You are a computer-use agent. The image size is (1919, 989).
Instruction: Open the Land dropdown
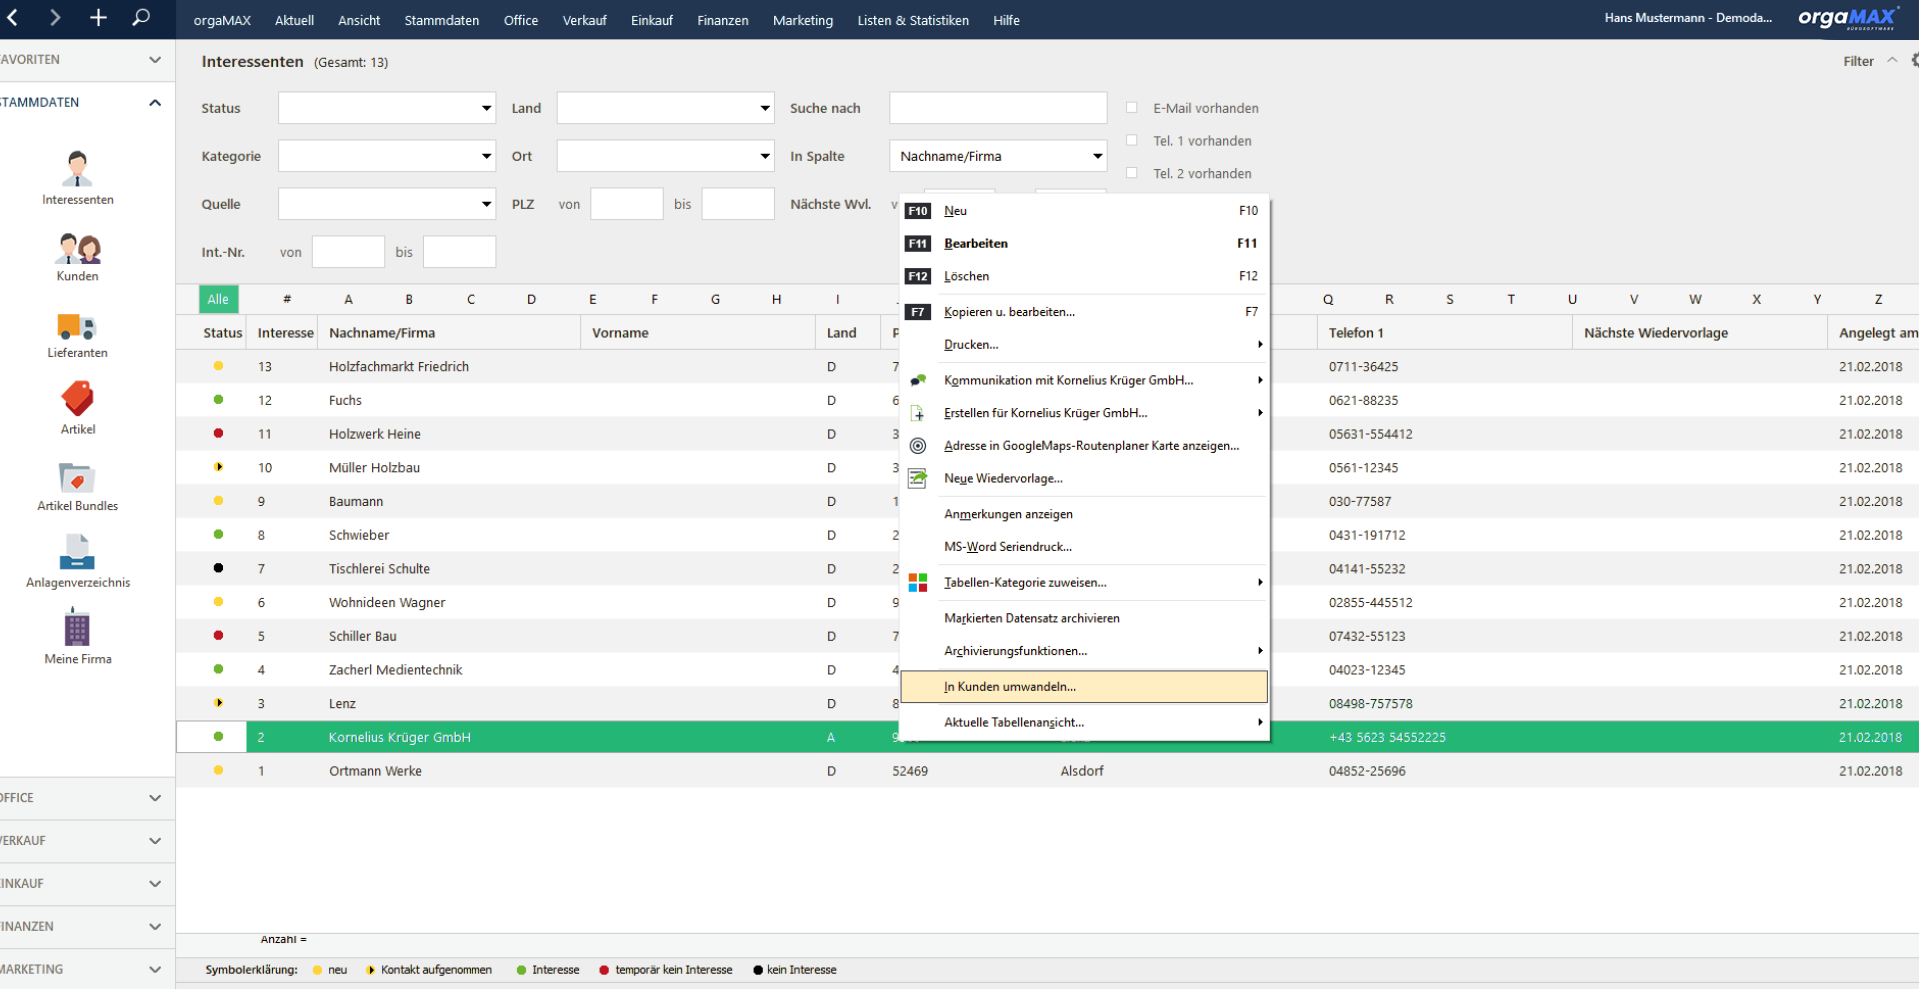pos(665,108)
